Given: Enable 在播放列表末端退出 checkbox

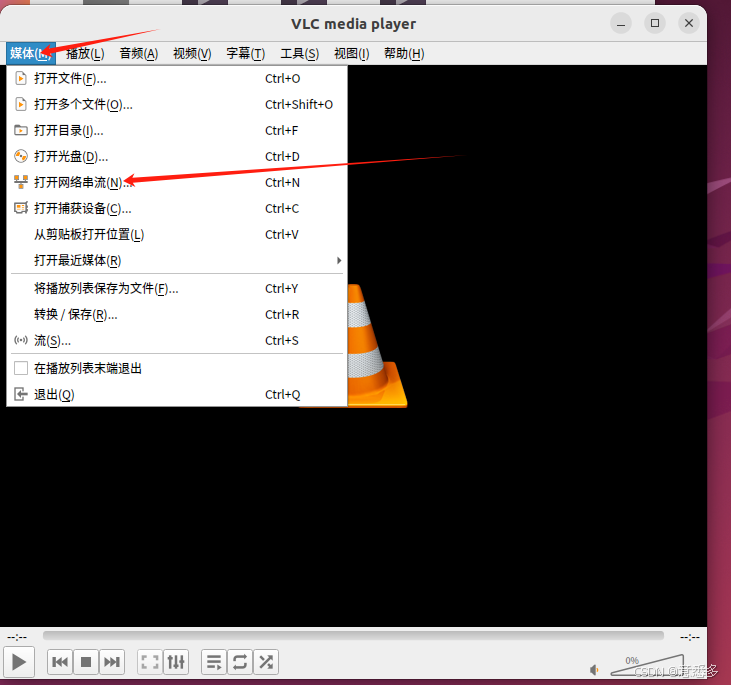Looking at the screenshot, I should pyautogui.click(x=21, y=368).
